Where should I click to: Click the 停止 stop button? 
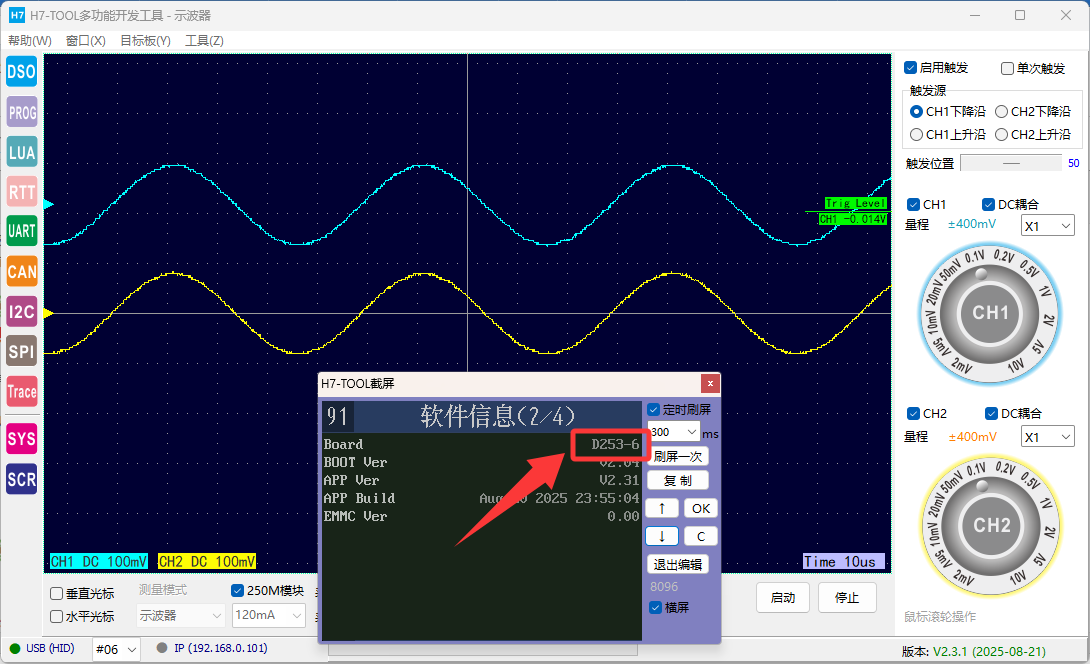(x=847, y=598)
